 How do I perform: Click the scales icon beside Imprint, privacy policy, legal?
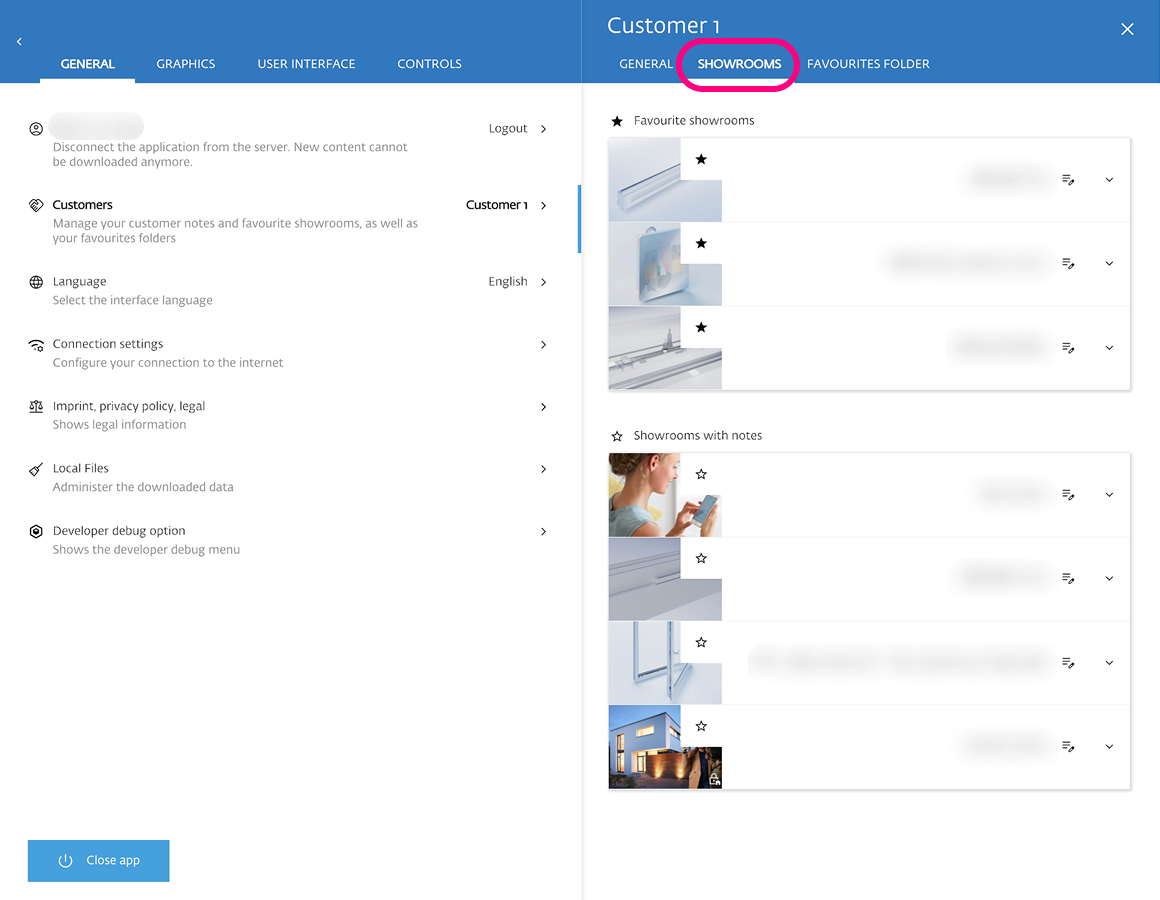[36, 407]
